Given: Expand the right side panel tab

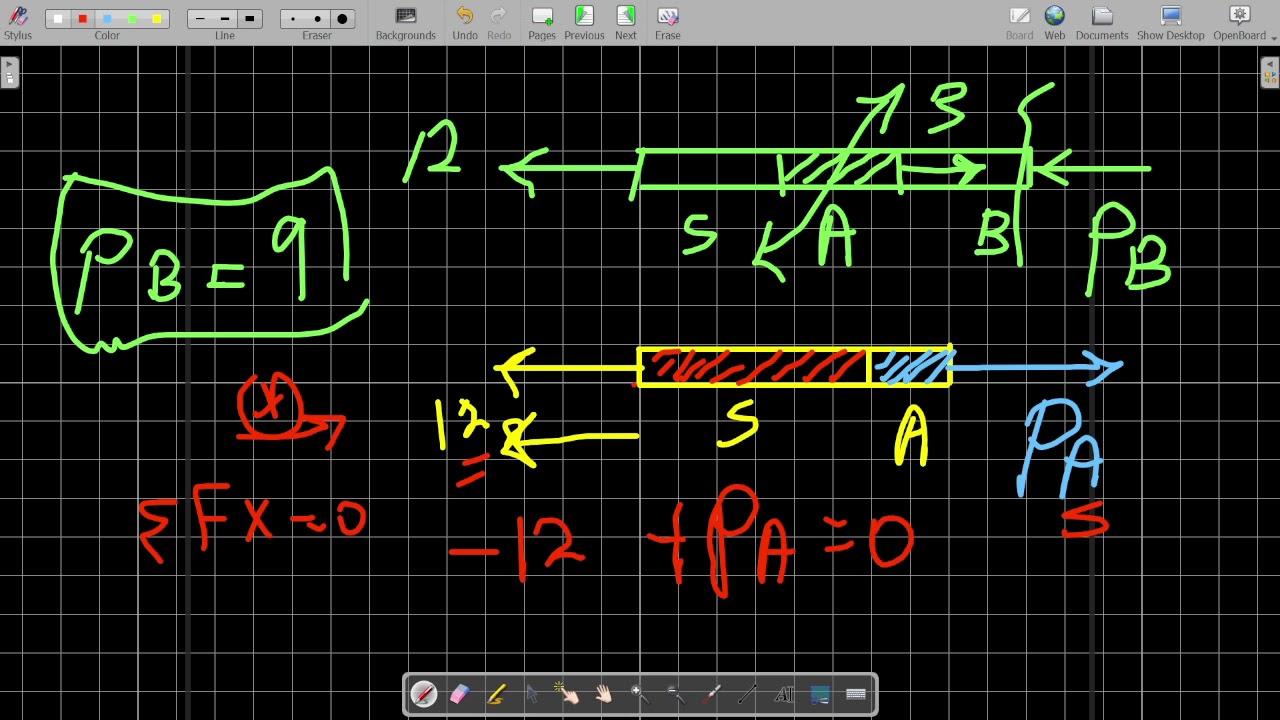Looking at the screenshot, I should tap(1269, 73).
